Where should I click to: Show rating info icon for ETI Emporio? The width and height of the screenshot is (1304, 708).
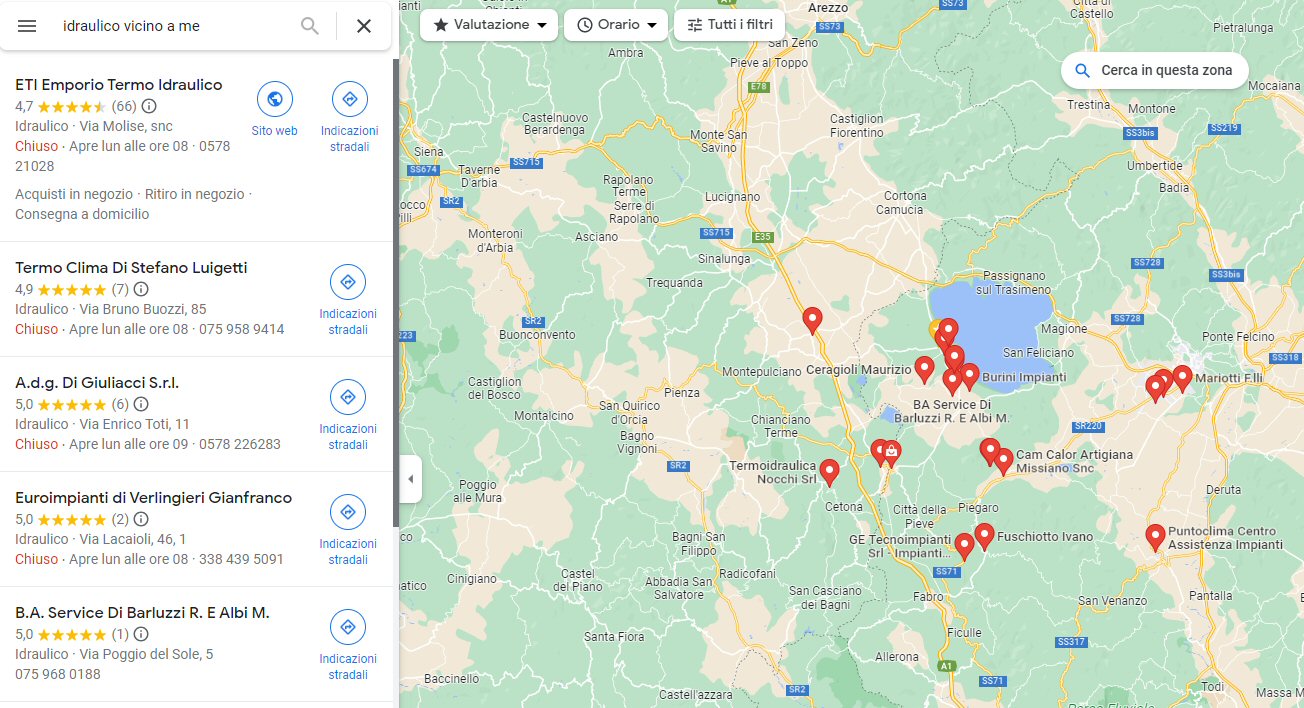(149, 106)
